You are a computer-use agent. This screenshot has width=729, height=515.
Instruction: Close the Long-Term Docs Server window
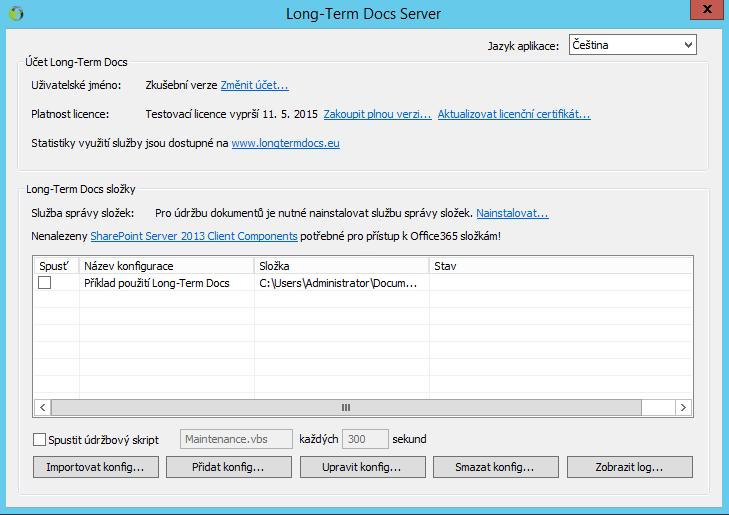(707, 10)
